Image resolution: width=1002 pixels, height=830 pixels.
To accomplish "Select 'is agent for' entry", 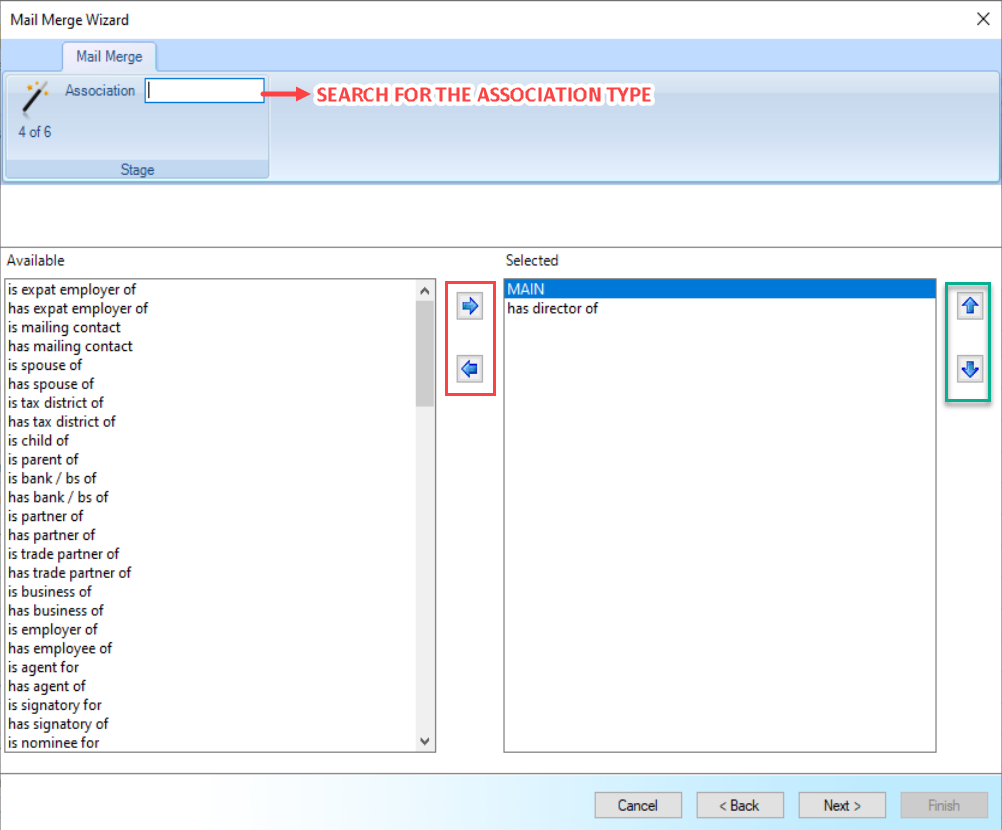I will [x=211, y=667].
